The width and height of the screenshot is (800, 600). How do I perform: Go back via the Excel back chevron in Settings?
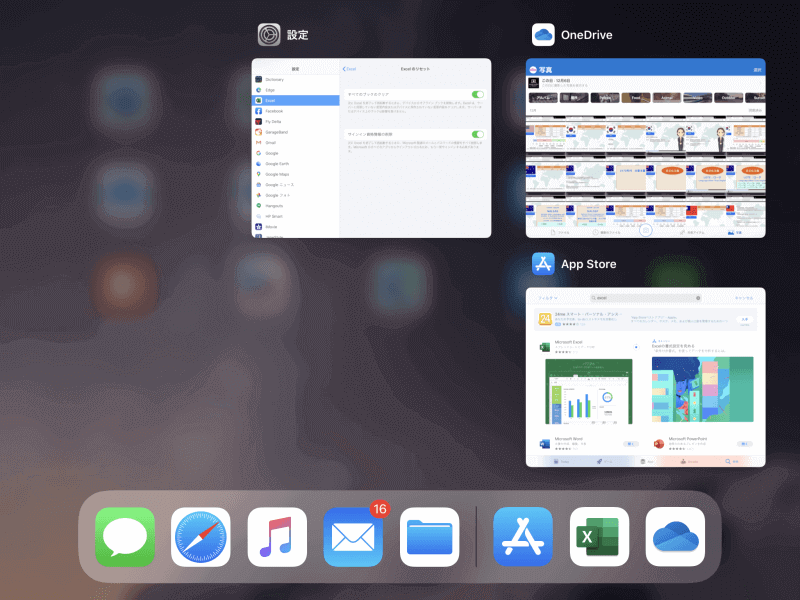click(349, 69)
